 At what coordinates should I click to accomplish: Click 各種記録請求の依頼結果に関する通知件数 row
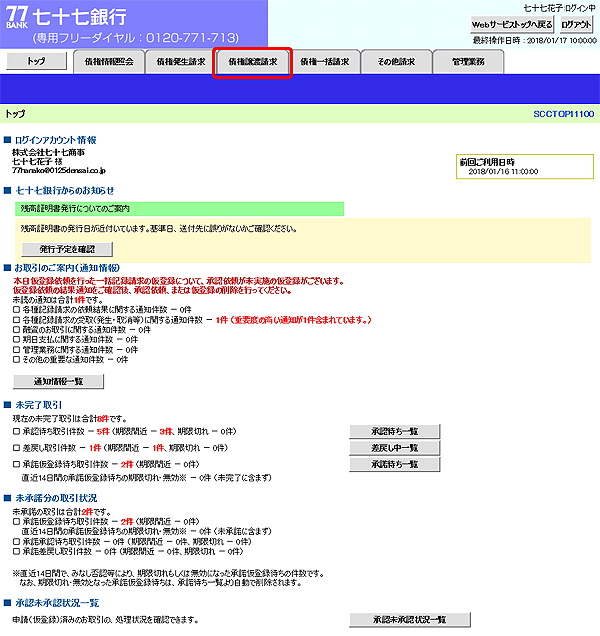[102, 309]
